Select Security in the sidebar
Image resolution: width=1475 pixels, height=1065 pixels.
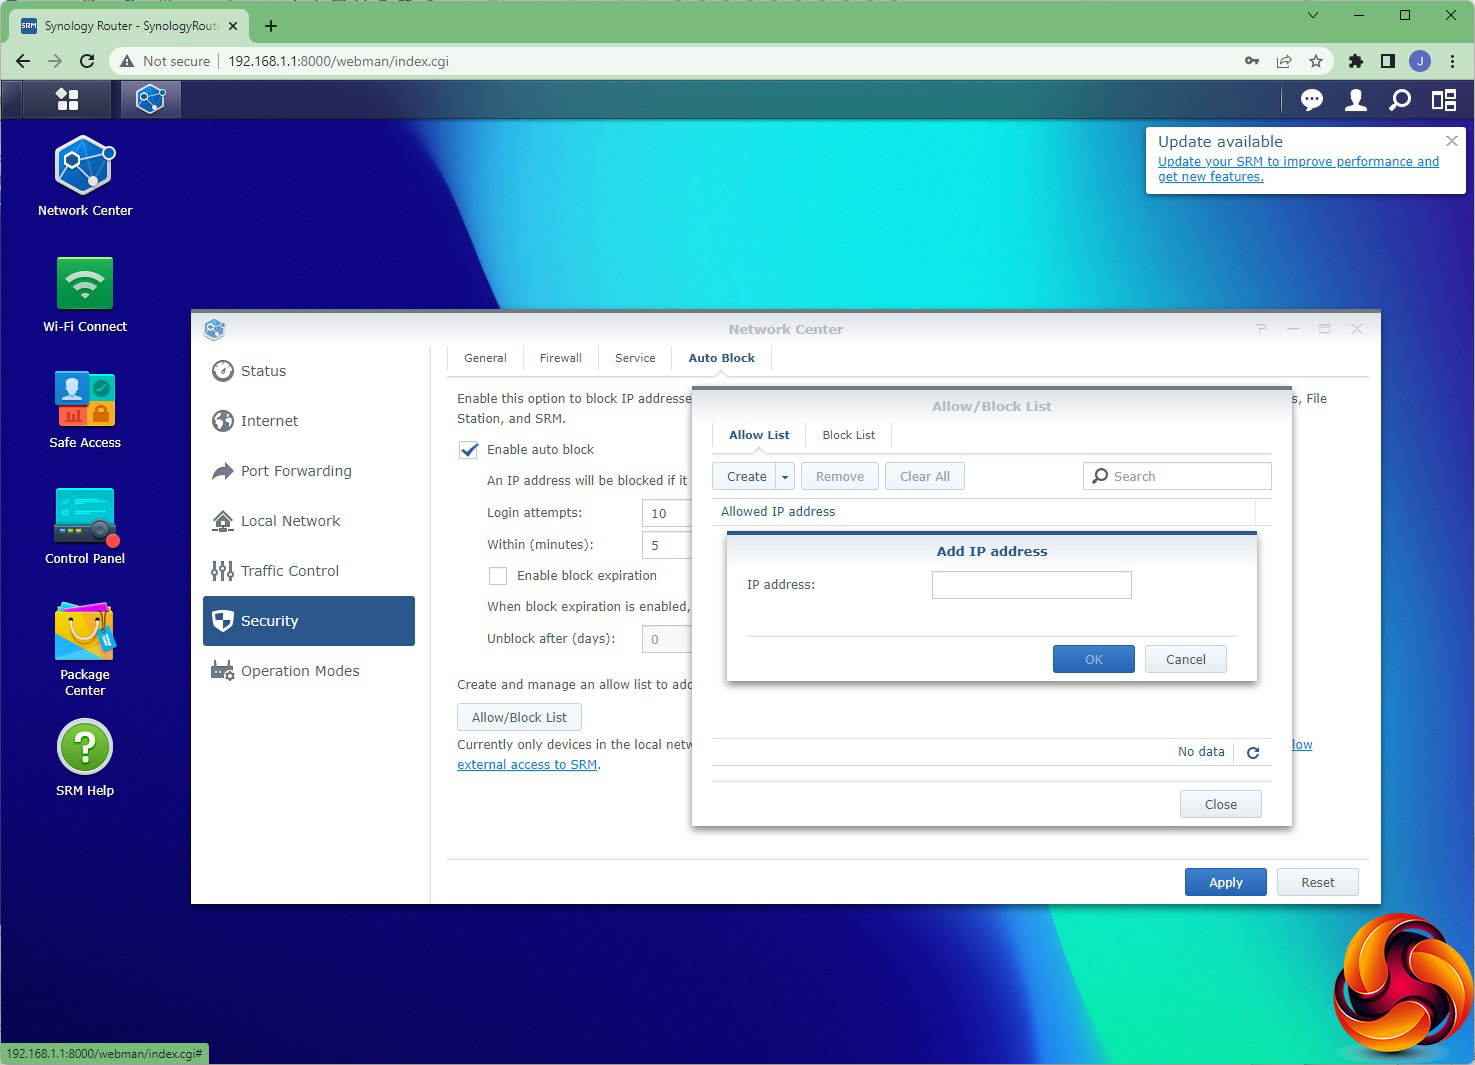pos(309,621)
